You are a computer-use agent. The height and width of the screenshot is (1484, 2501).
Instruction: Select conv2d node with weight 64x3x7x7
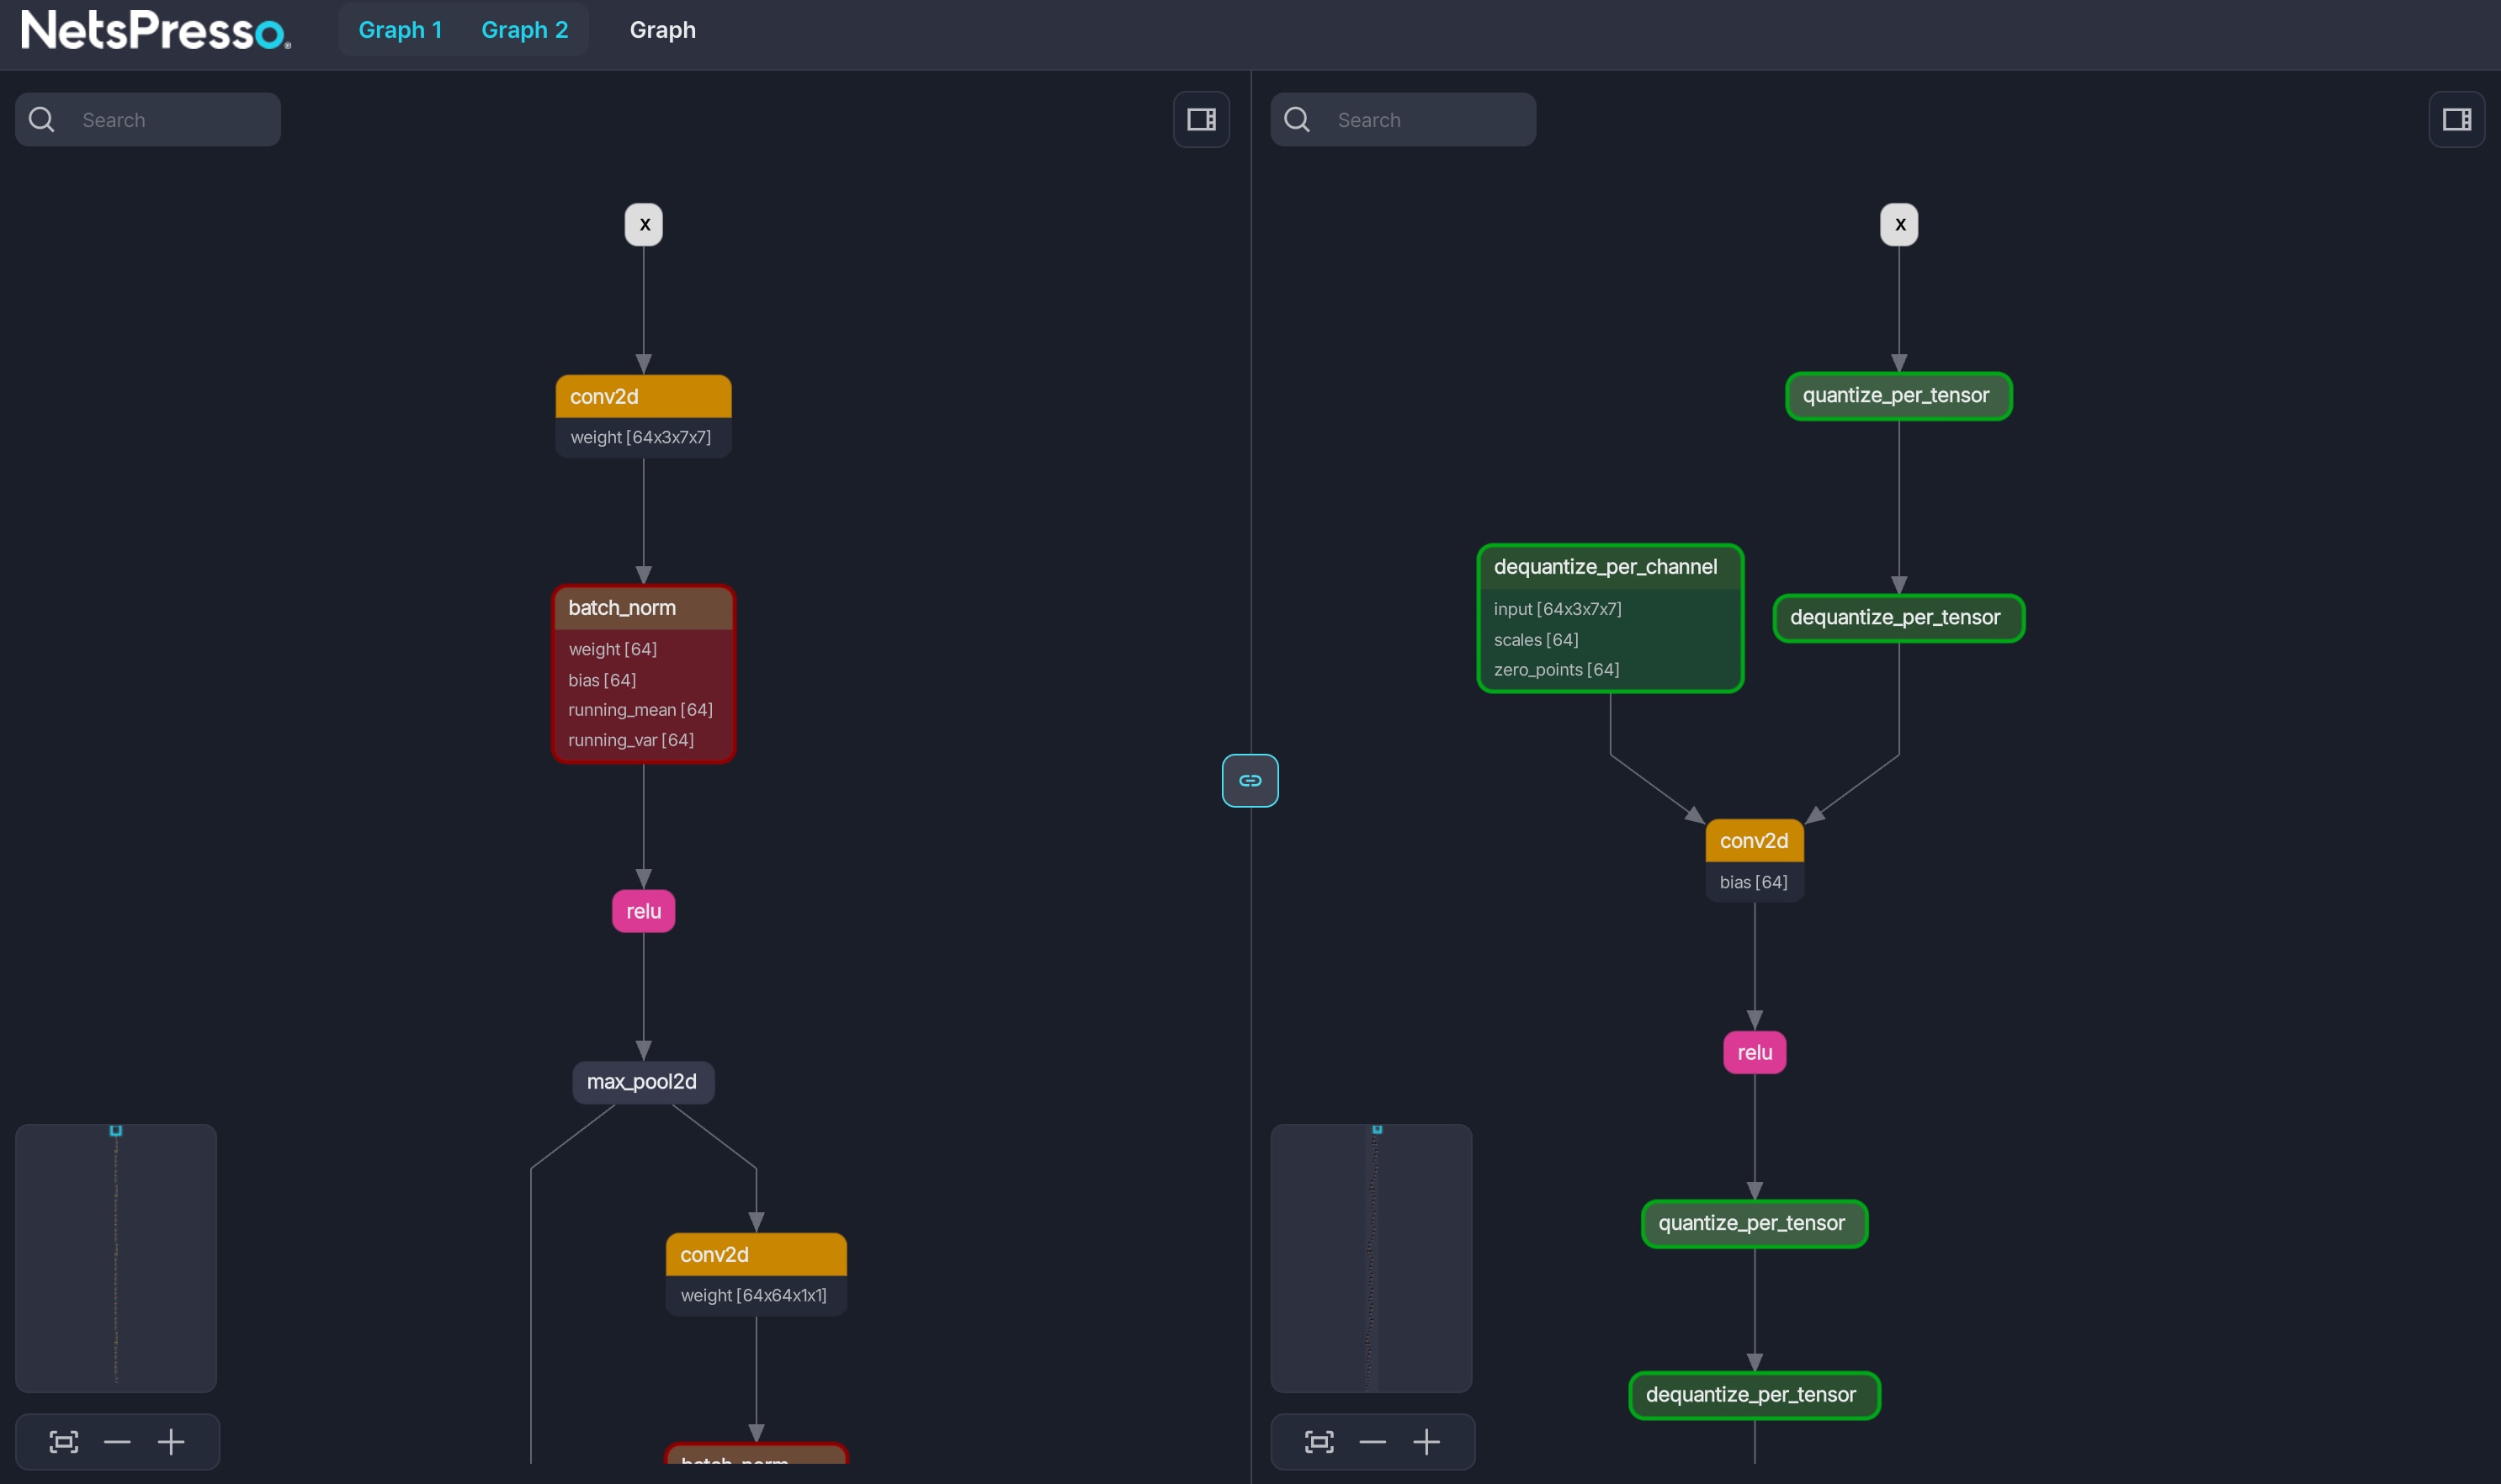[x=644, y=416]
